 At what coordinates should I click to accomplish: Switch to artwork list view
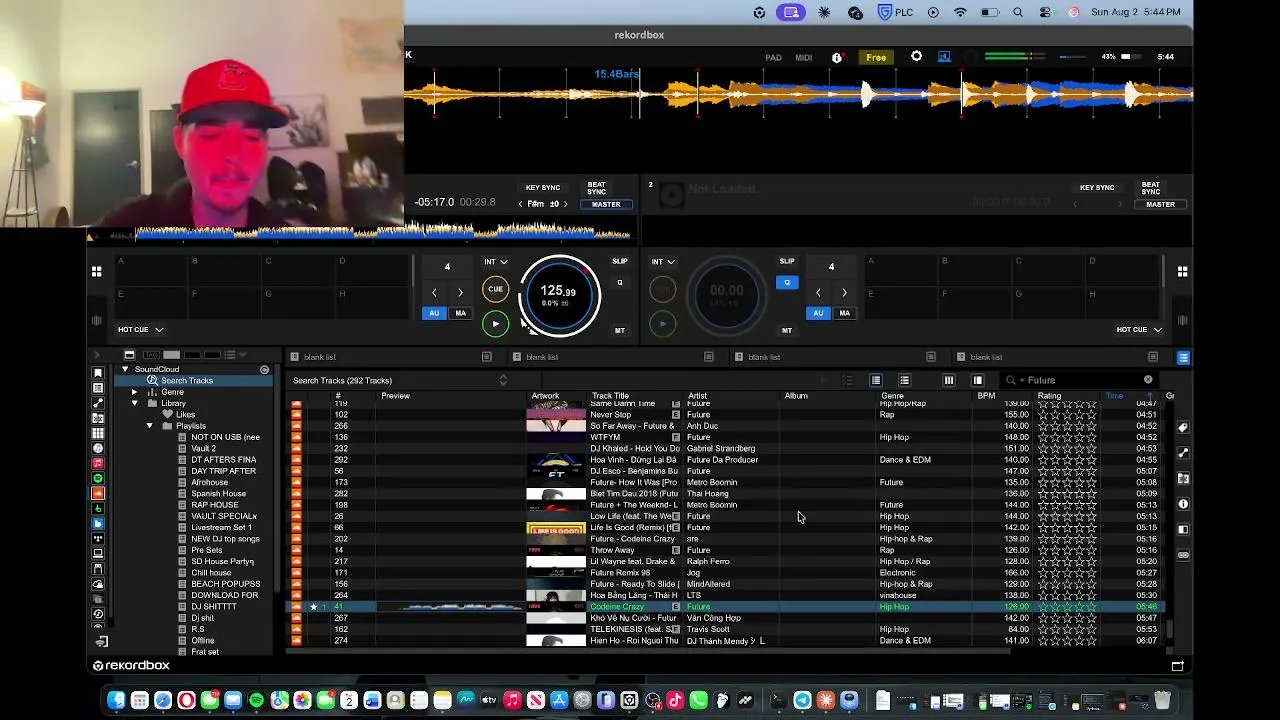[x=904, y=380]
